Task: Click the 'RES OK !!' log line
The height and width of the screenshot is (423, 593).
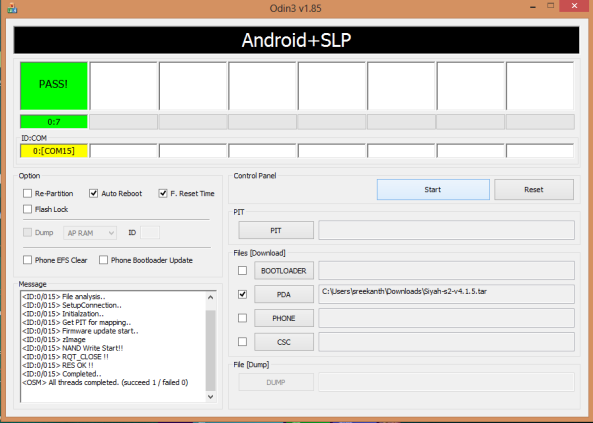Action: (57, 365)
